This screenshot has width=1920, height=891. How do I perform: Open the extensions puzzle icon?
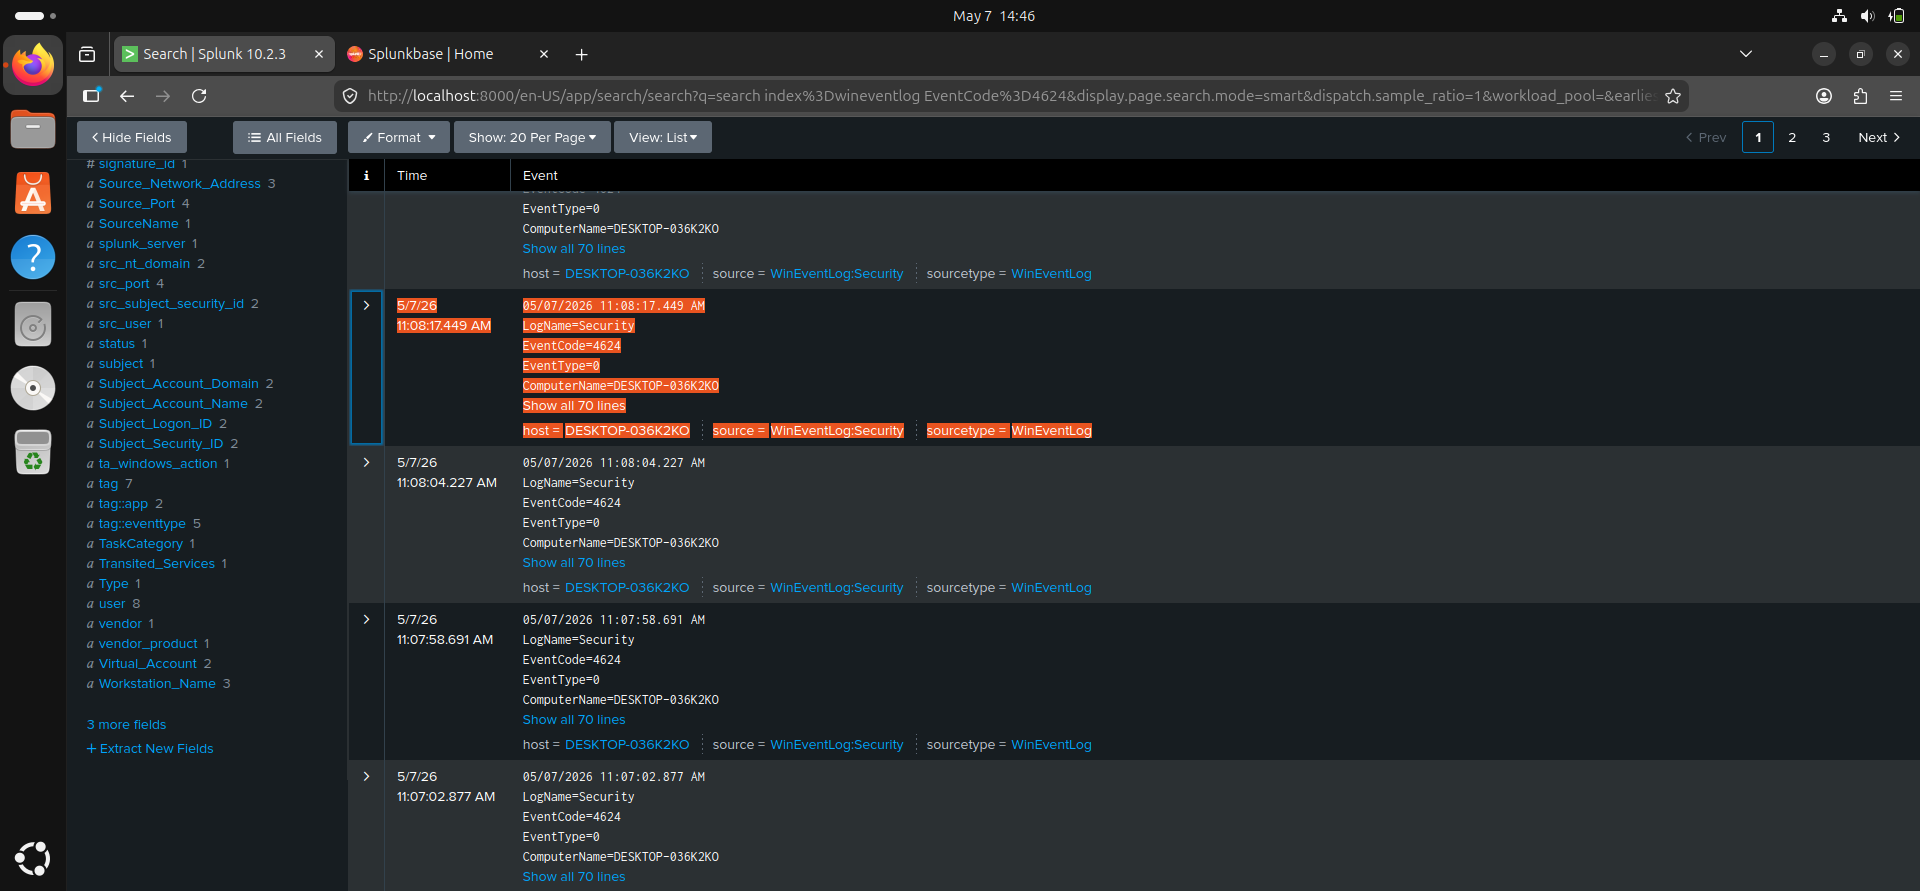1860,96
